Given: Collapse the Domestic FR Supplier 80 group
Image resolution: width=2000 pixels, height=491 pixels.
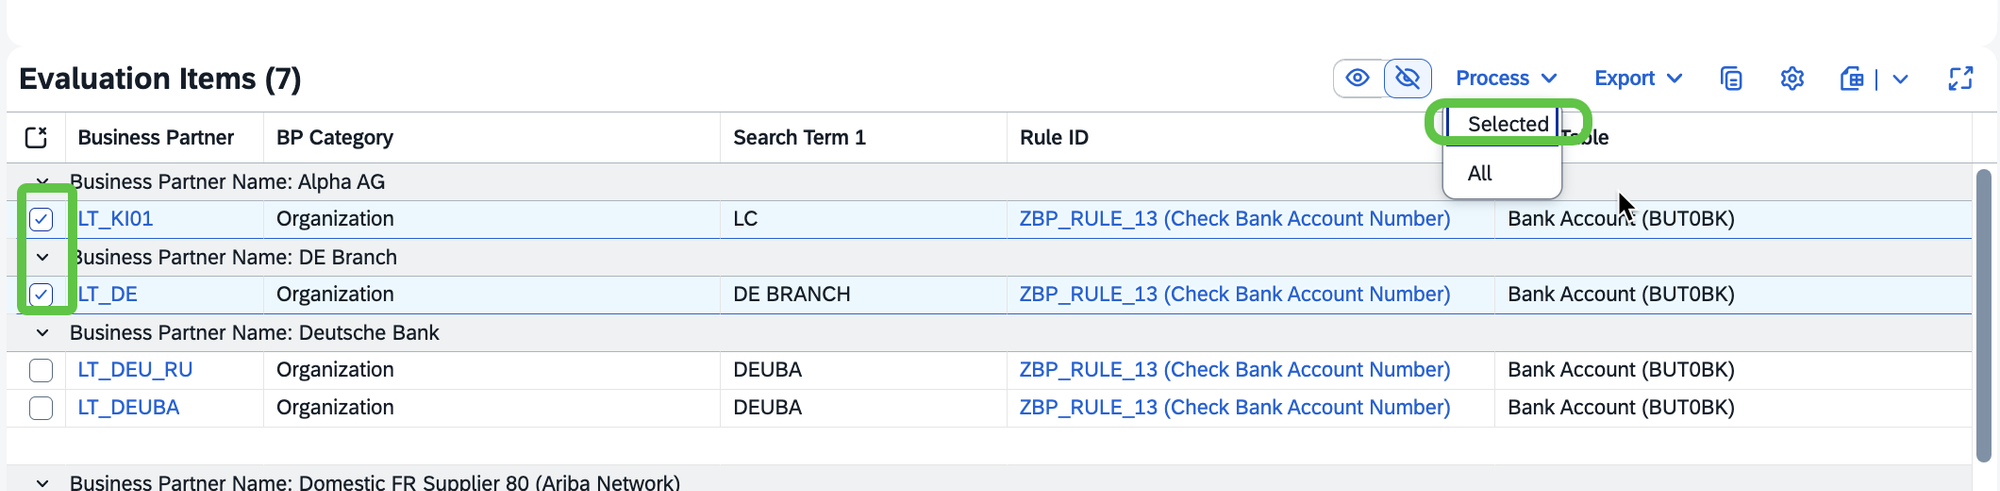Looking at the screenshot, I should 42,483.
